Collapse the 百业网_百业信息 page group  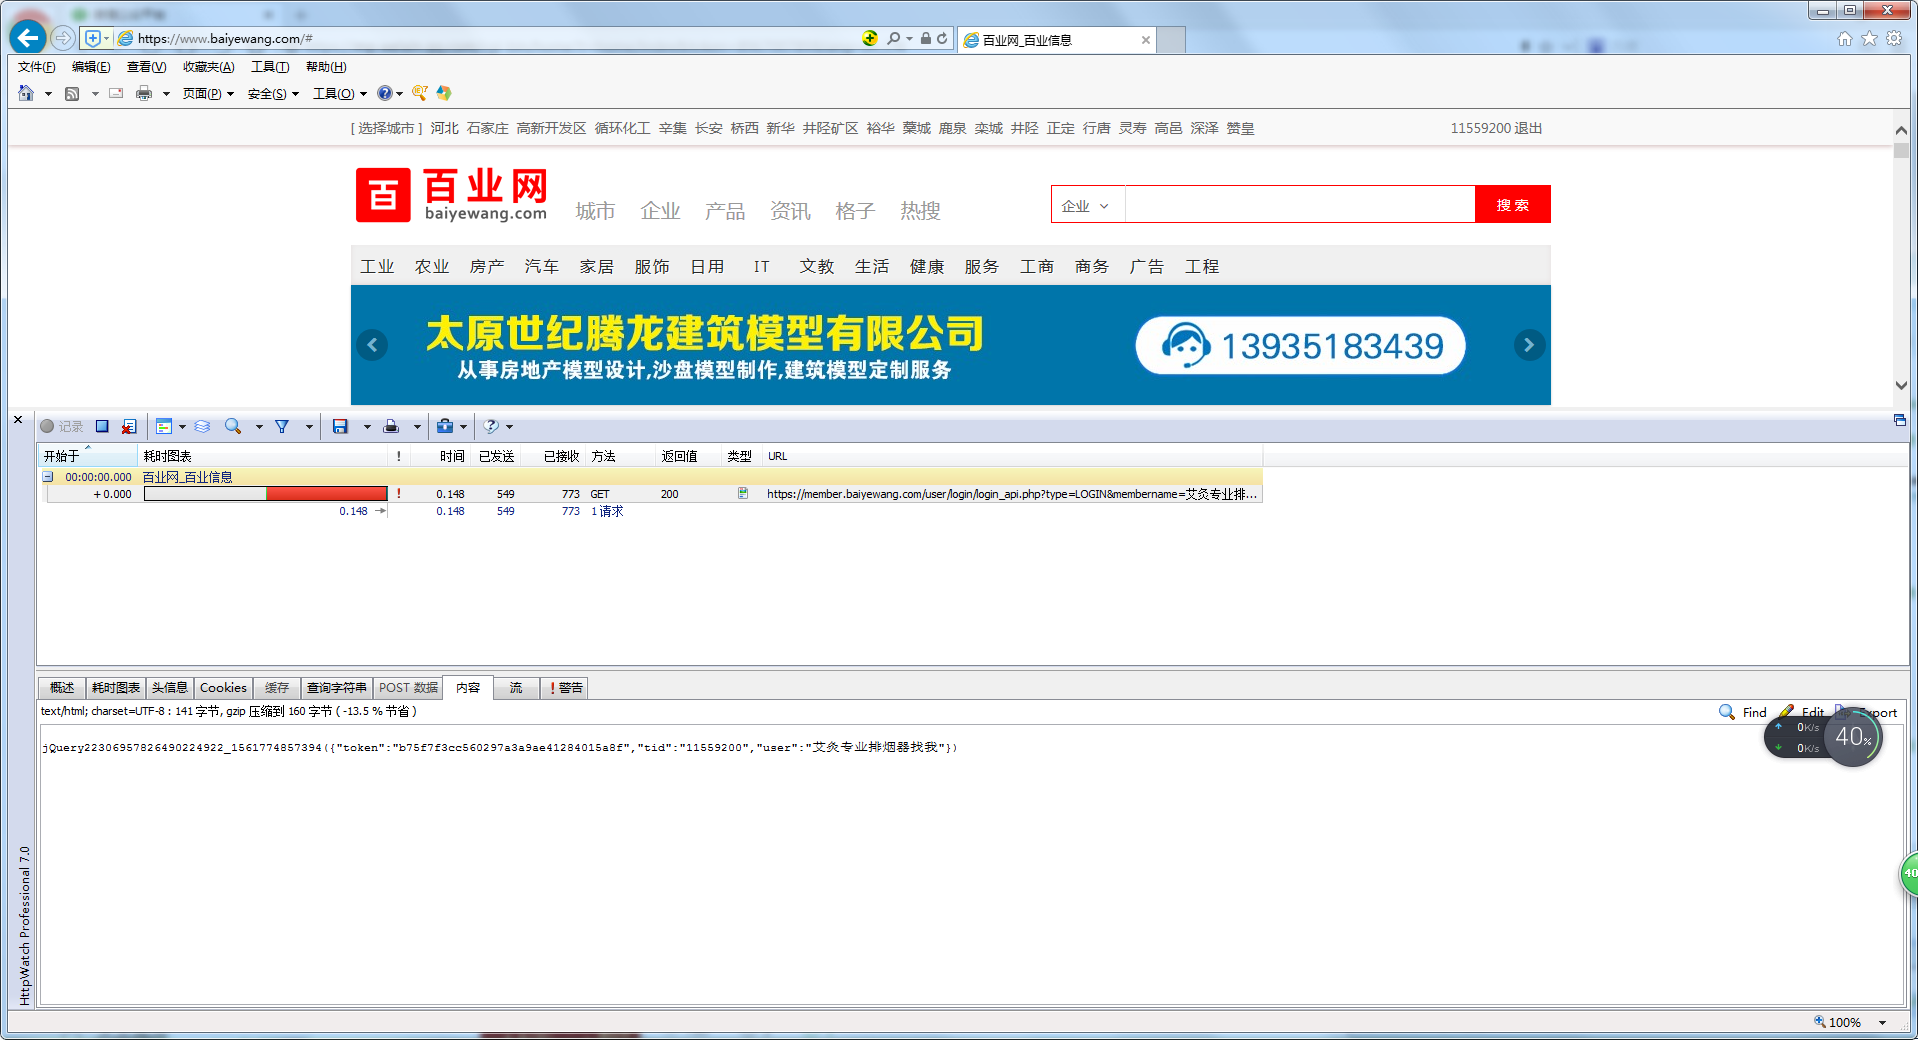point(47,478)
